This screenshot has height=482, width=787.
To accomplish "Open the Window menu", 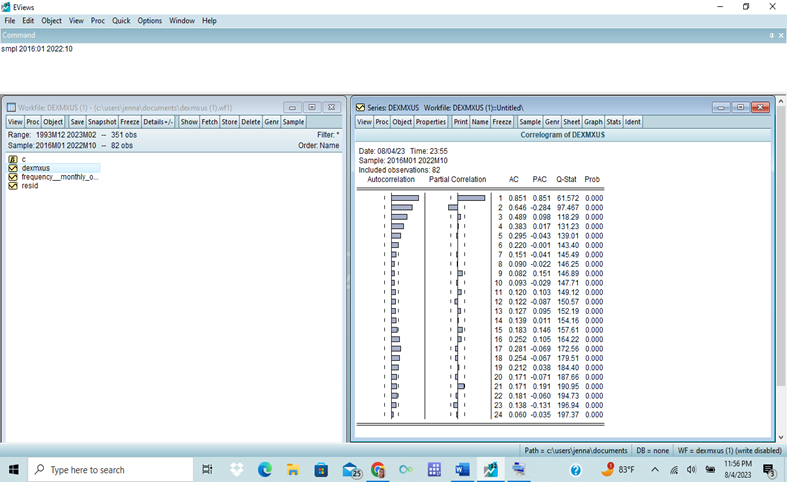I will pyautogui.click(x=182, y=21).
